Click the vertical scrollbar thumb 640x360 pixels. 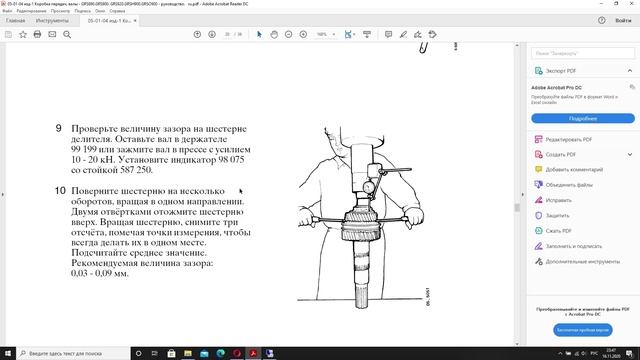pyautogui.click(x=517, y=208)
